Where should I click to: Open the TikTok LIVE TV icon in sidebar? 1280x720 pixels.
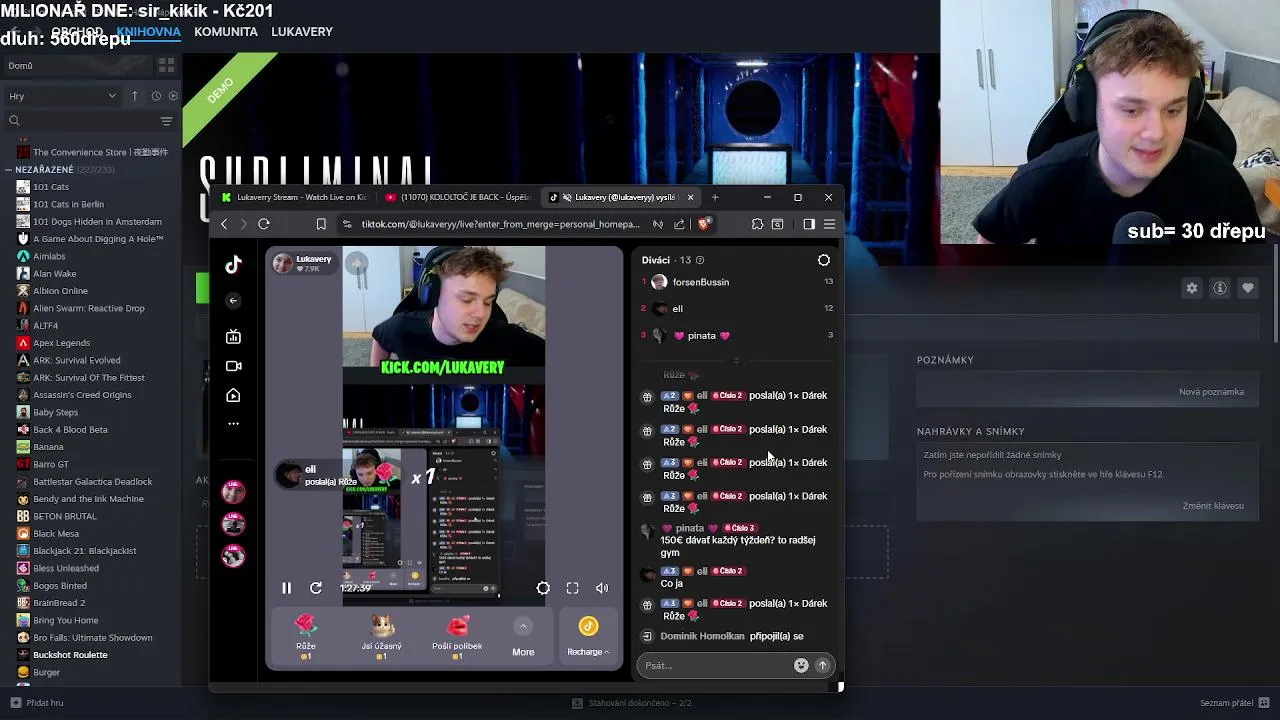click(x=233, y=337)
